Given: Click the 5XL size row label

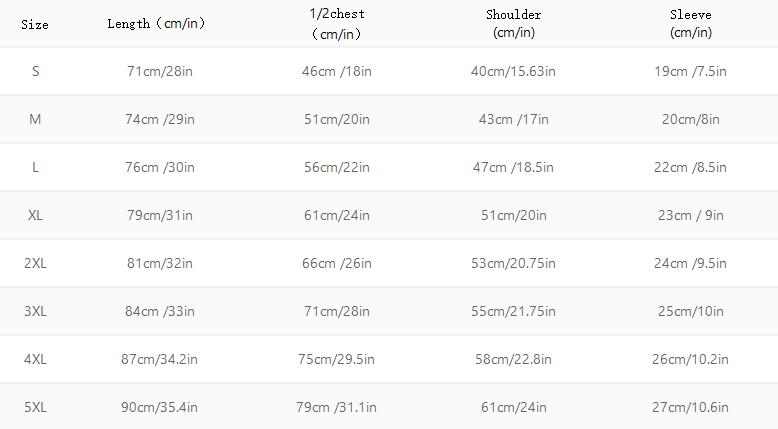Looking at the screenshot, I should 35,408.
